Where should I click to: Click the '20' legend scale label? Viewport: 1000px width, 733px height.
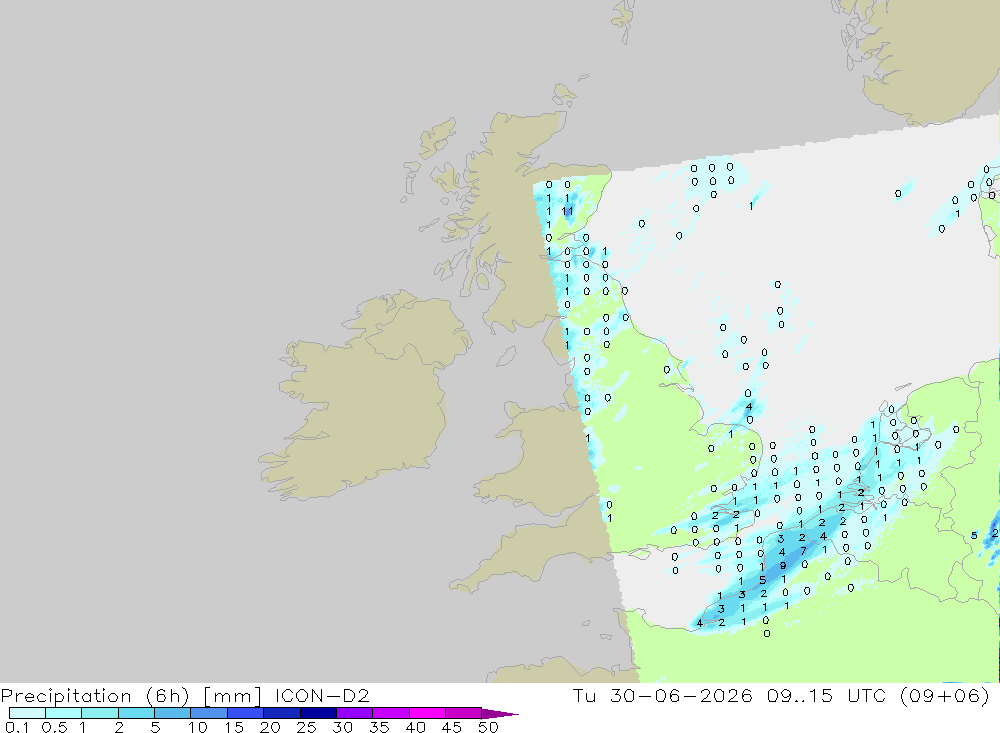tap(270, 727)
